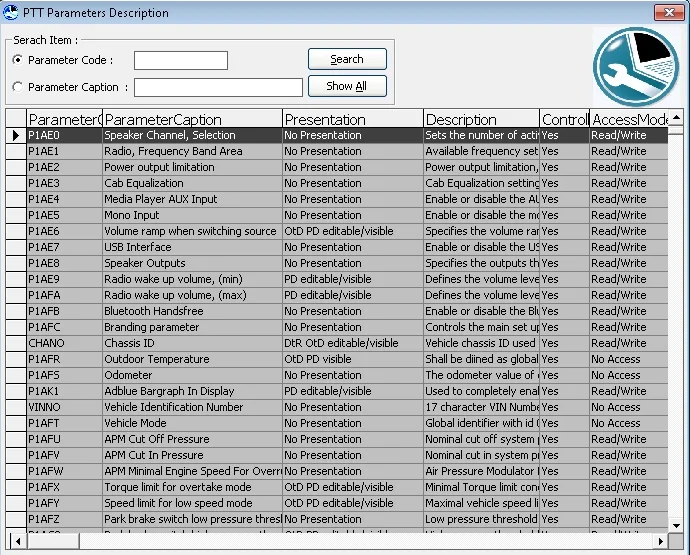Click 'No Access' cell in the Odometer row
Screen dimensions: 690x555
(629, 375)
